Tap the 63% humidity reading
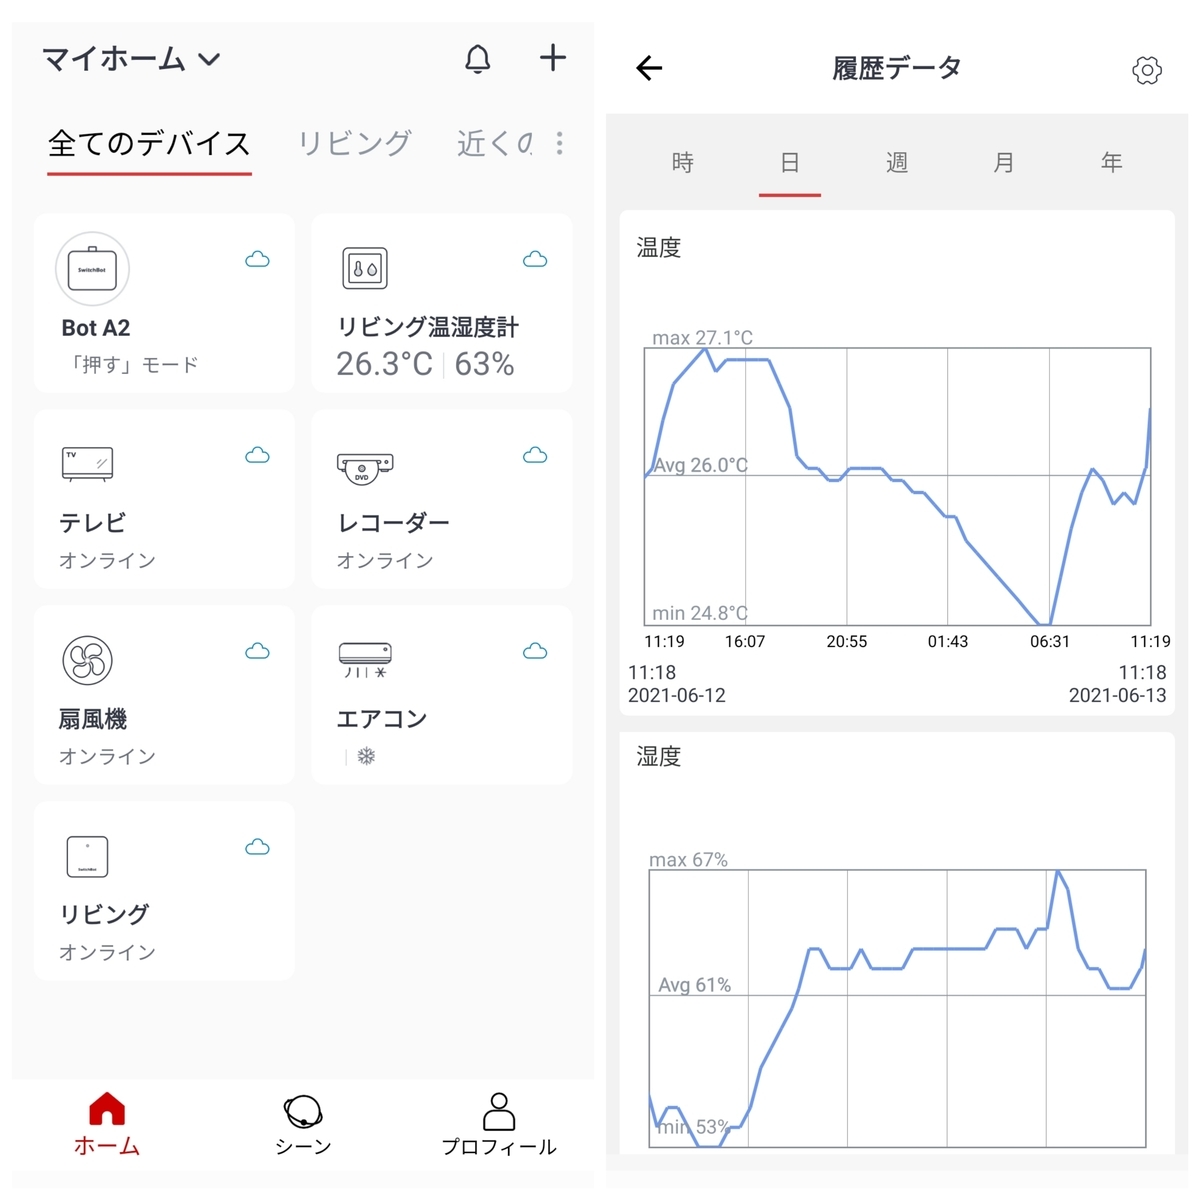This screenshot has height=1200, width=1200. 485,364
